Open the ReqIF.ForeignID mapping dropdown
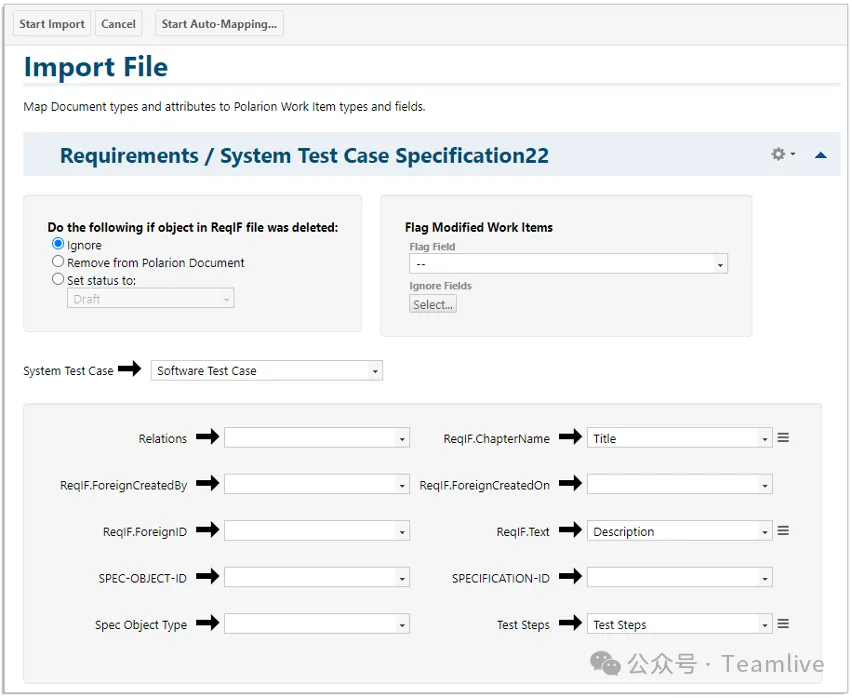 point(317,531)
